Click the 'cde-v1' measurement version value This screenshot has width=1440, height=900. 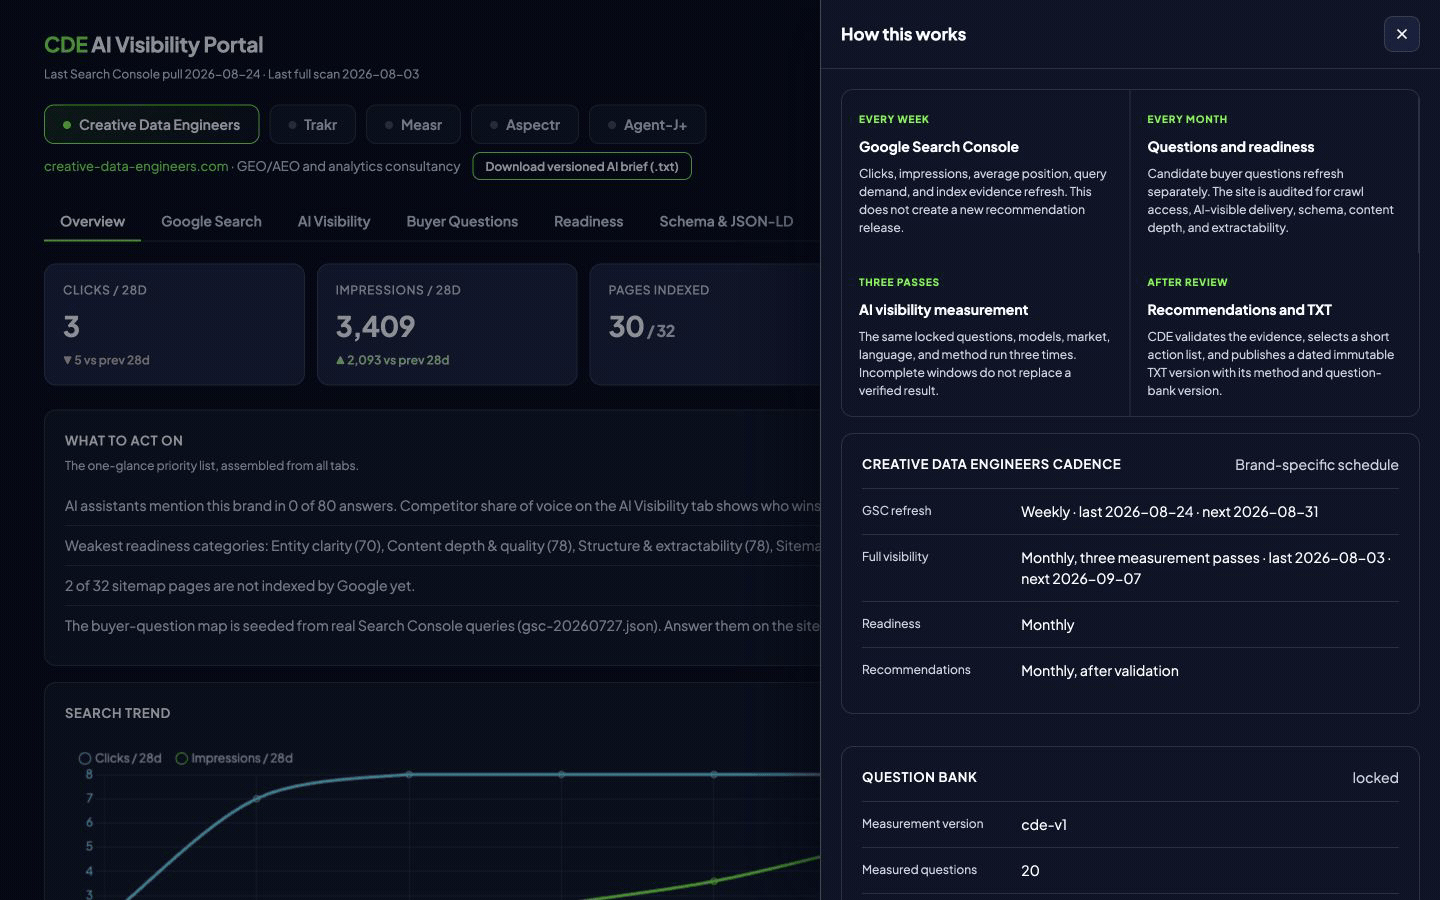tap(1044, 825)
